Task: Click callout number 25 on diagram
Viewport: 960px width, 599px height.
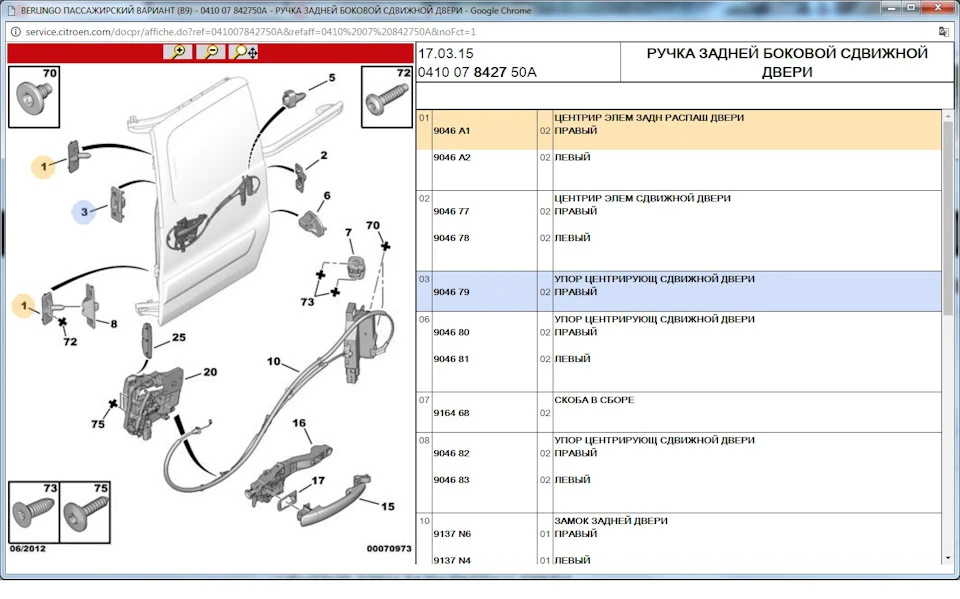Action: tap(179, 337)
